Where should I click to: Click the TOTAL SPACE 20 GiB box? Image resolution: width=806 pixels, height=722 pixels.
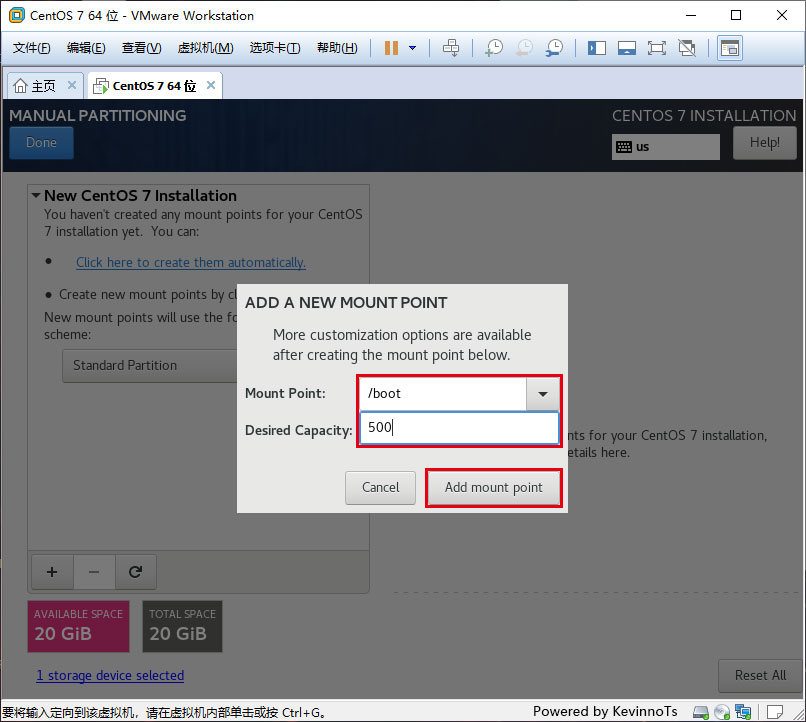[x=182, y=626]
